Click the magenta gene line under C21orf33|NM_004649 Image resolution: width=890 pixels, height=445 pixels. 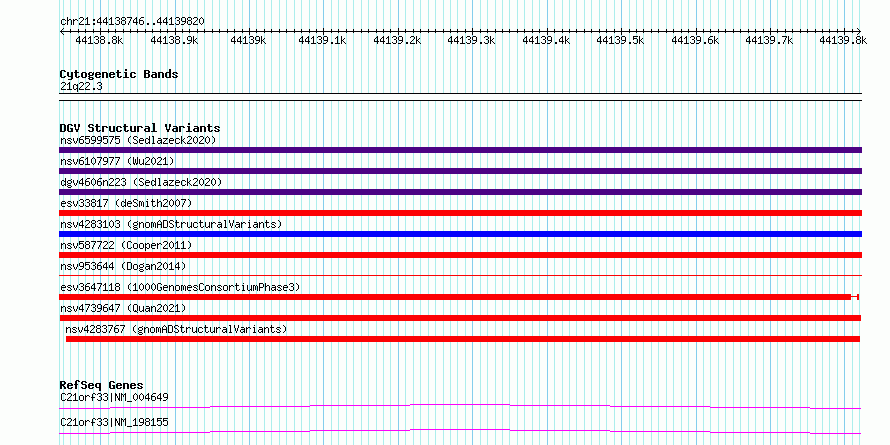(460, 406)
